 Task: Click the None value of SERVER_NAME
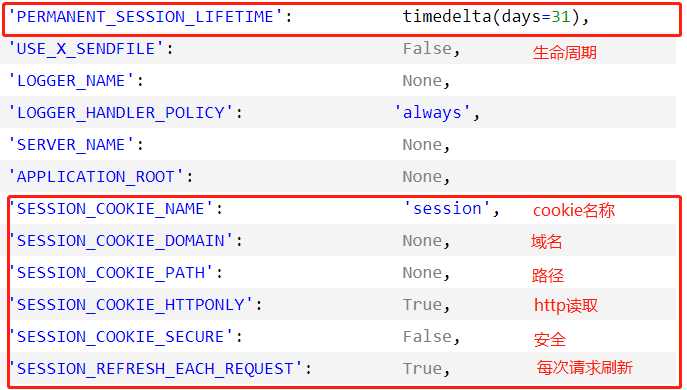pos(422,145)
